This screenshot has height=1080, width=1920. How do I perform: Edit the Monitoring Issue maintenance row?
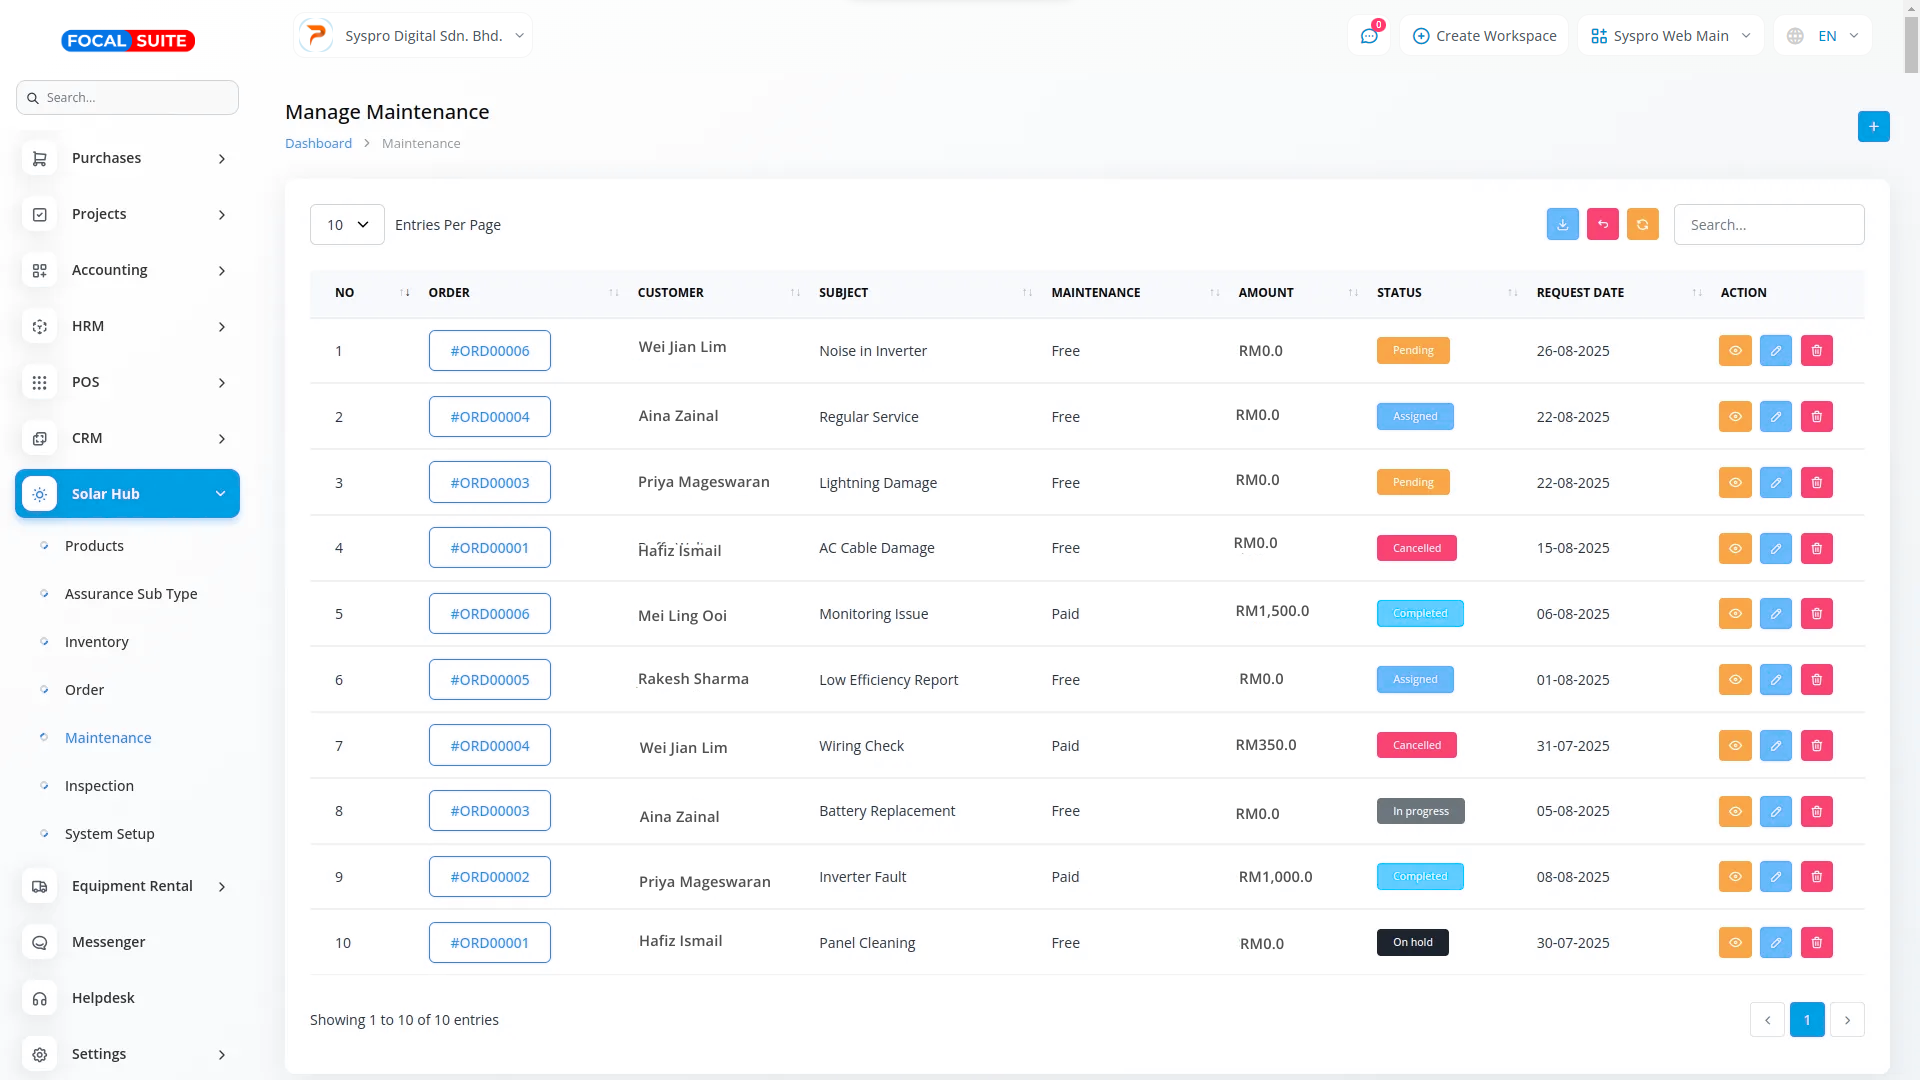tap(1775, 614)
